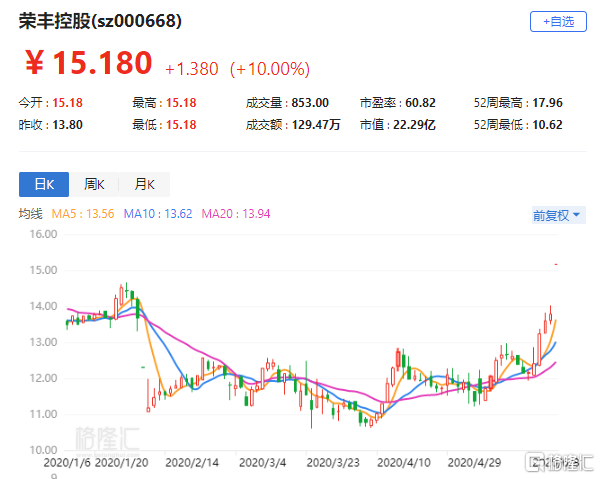Click the 14.00 y-axis price label

pos(43,306)
